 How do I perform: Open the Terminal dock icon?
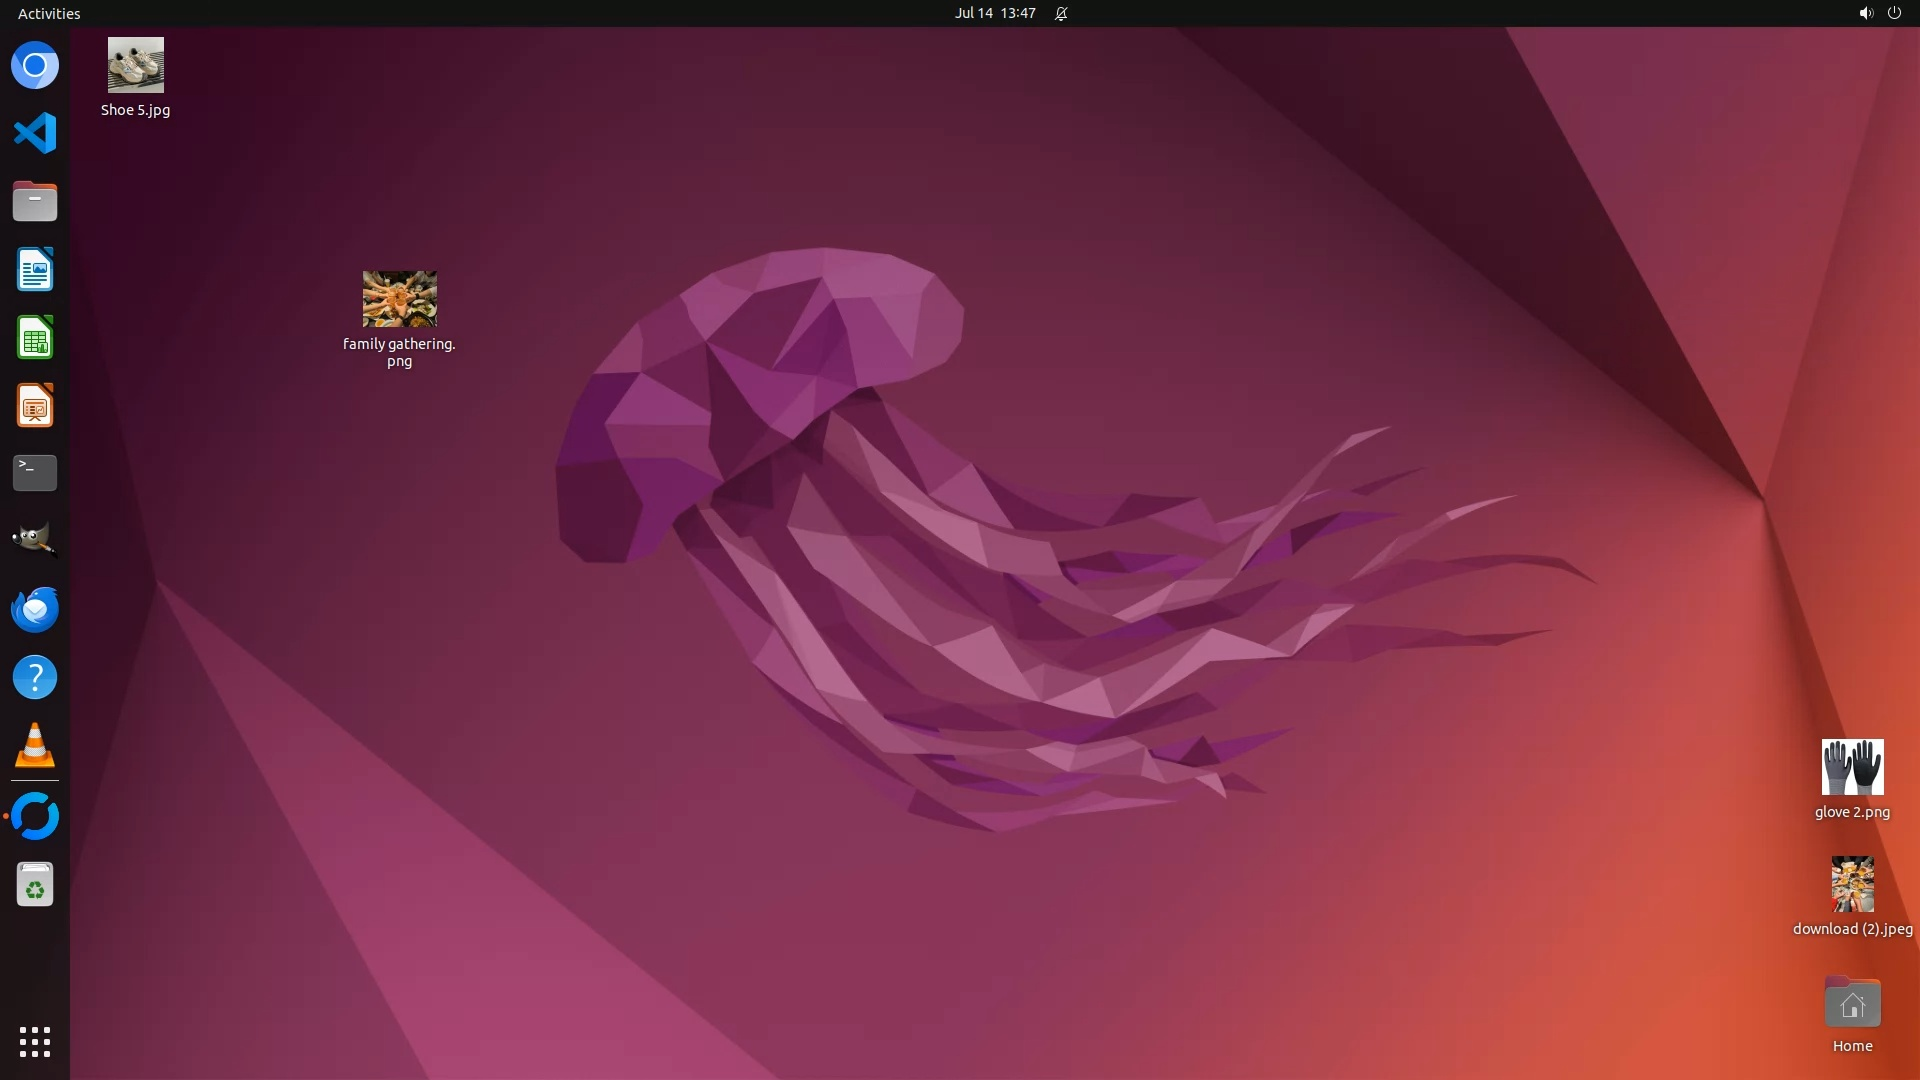[x=35, y=473]
